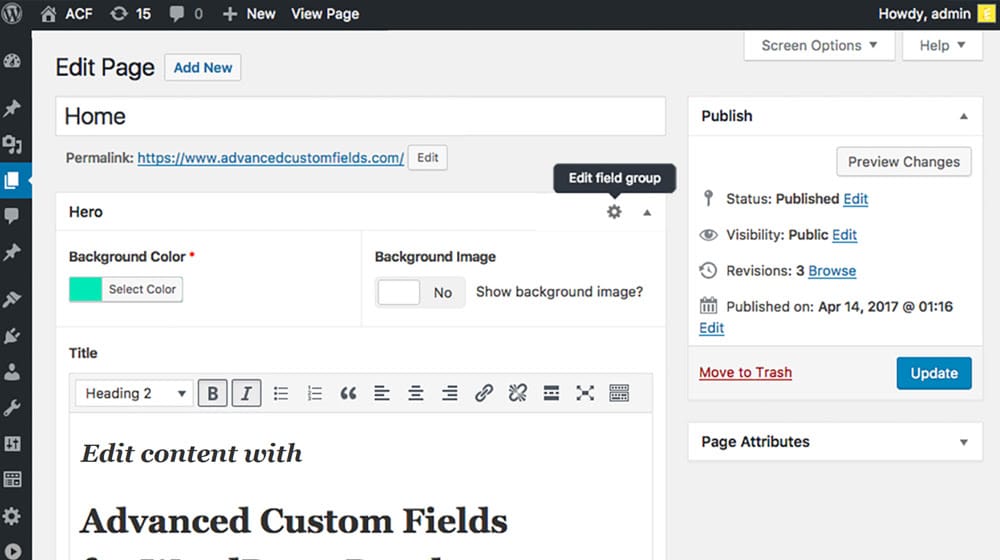
Task: Toggle the toolbar kitchen sink icon
Action: [x=619, y=393]
